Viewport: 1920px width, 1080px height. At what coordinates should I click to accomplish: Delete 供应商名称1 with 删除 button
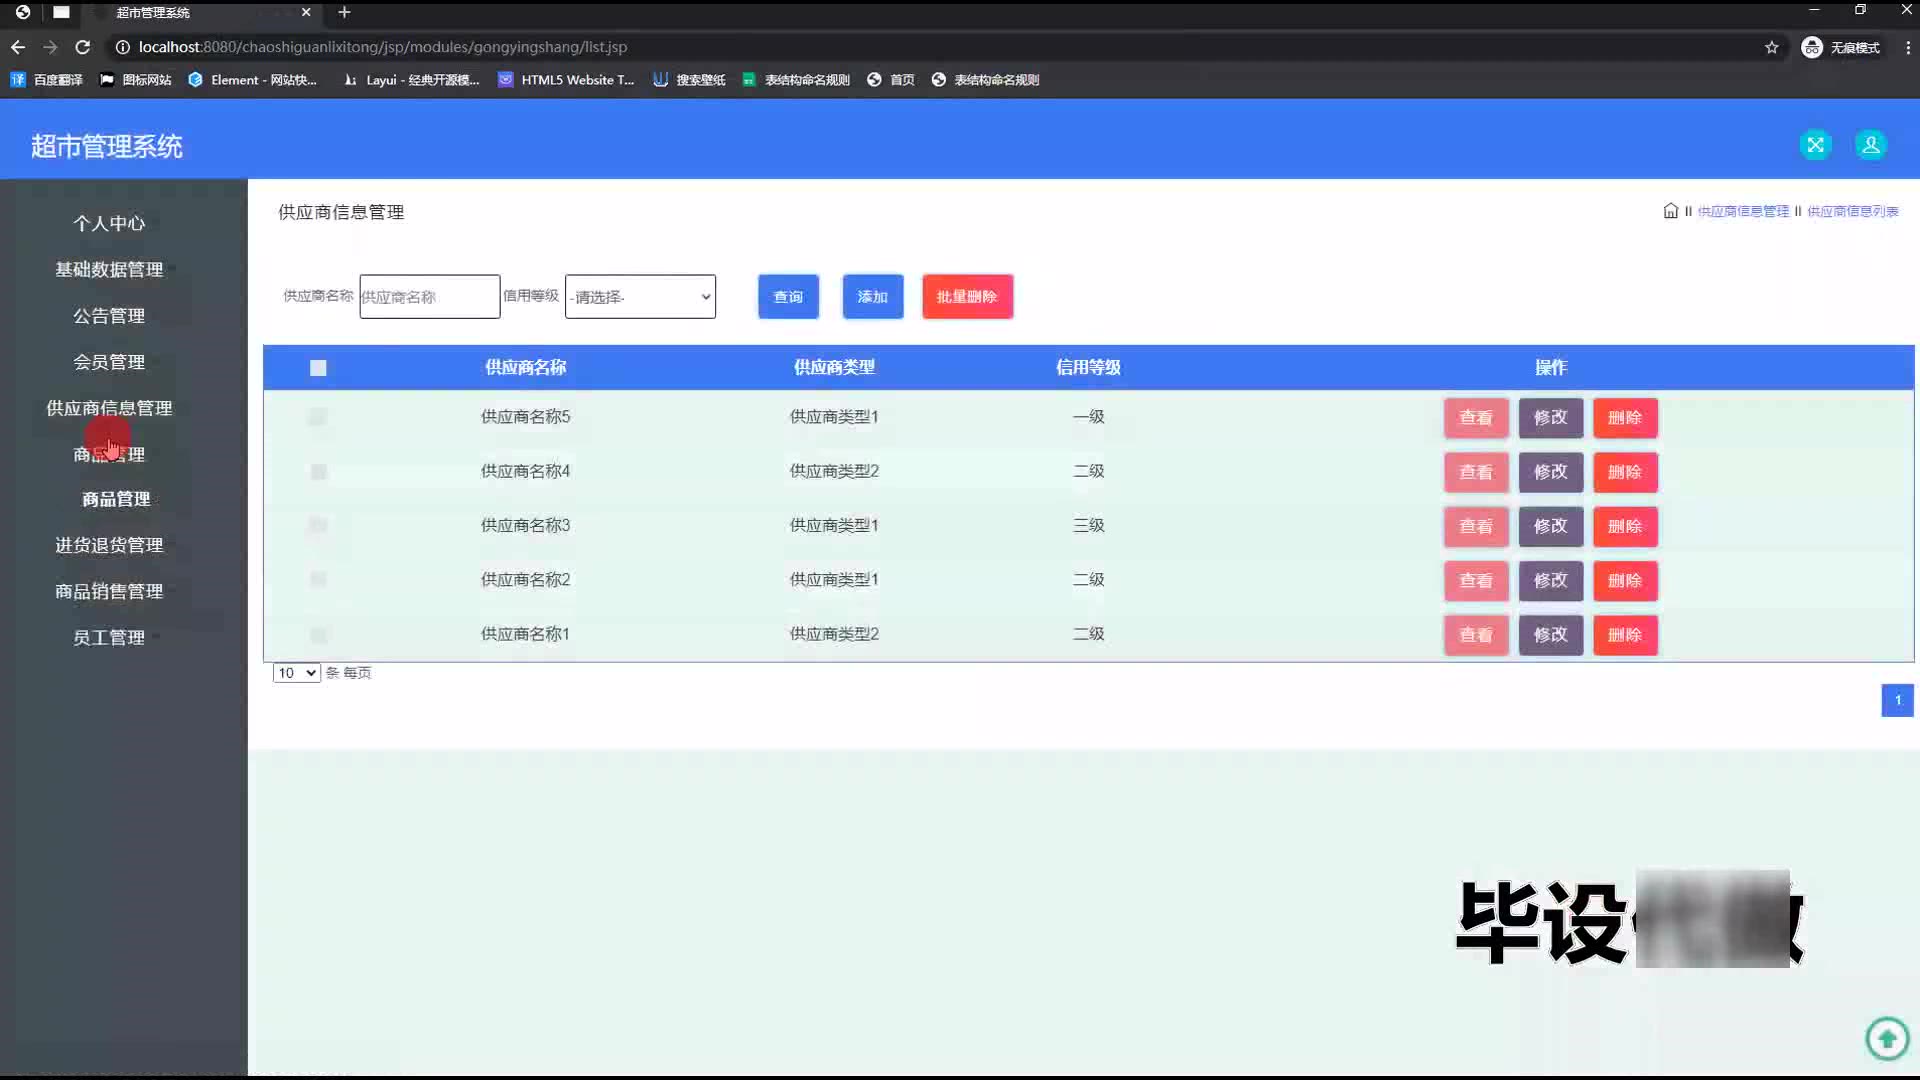coord(1625,635)
